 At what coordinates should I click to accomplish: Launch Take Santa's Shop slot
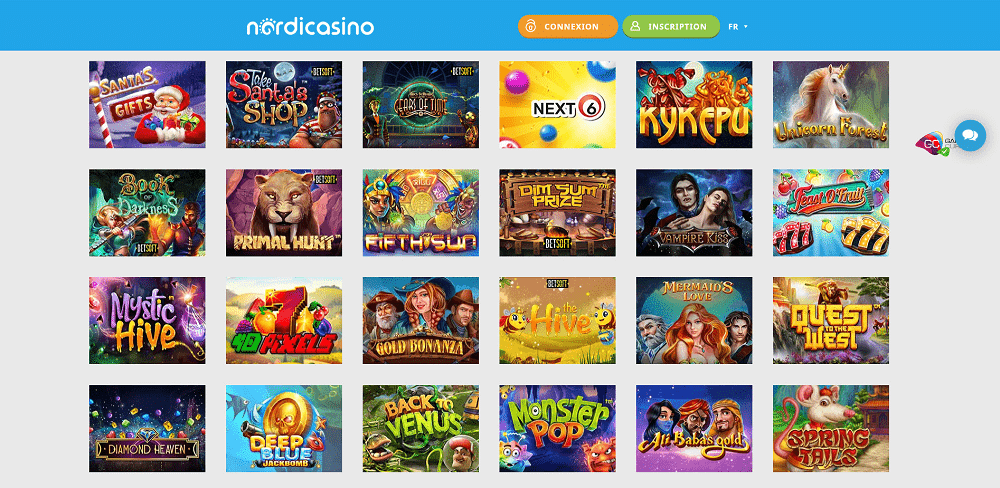(x=284, y=105)
